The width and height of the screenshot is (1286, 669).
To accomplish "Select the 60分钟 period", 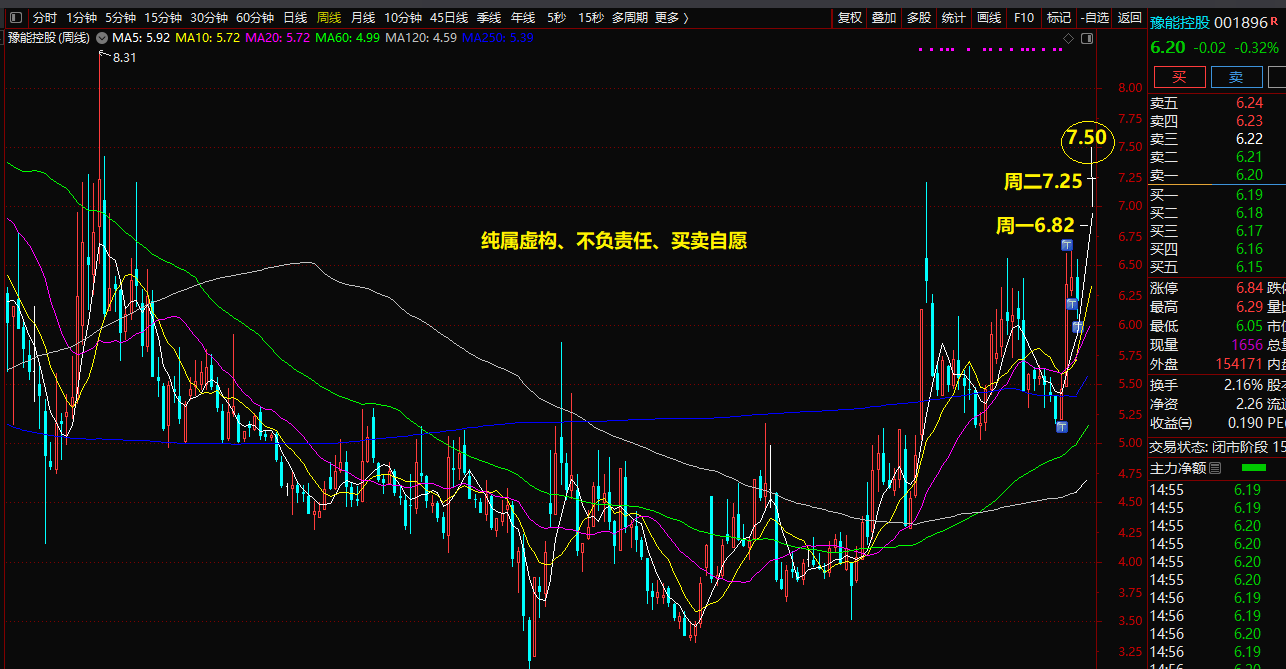I will click(x=255, y=17).
